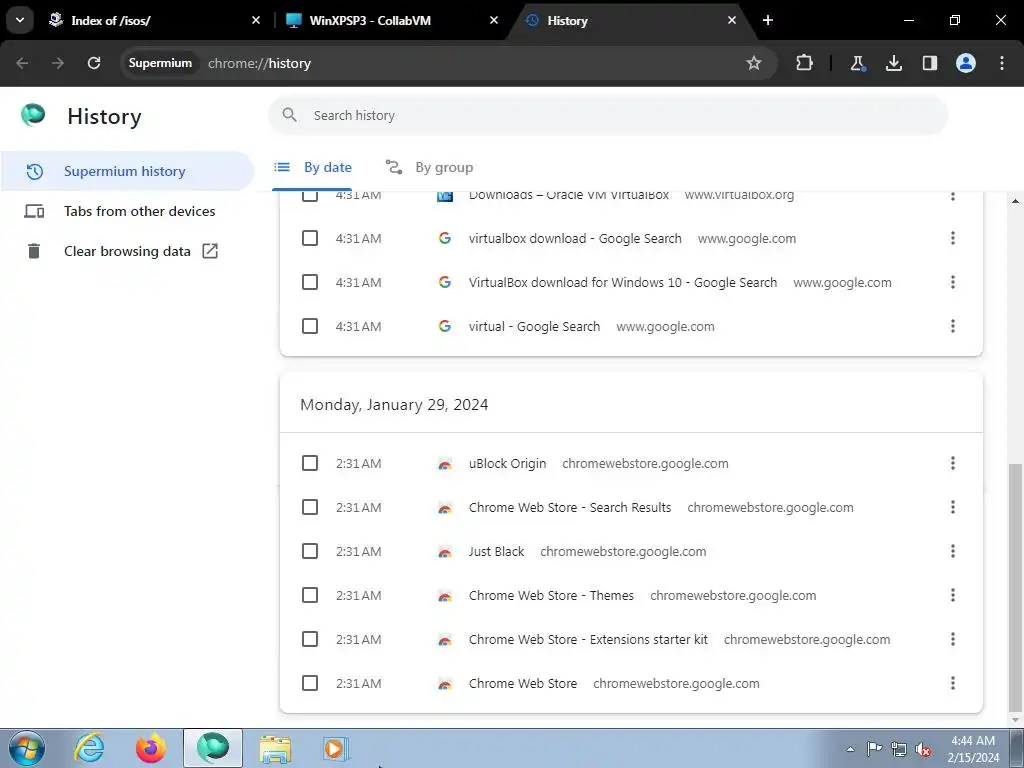Check Chrome Web Store - Themes entry

coord(310,595)
